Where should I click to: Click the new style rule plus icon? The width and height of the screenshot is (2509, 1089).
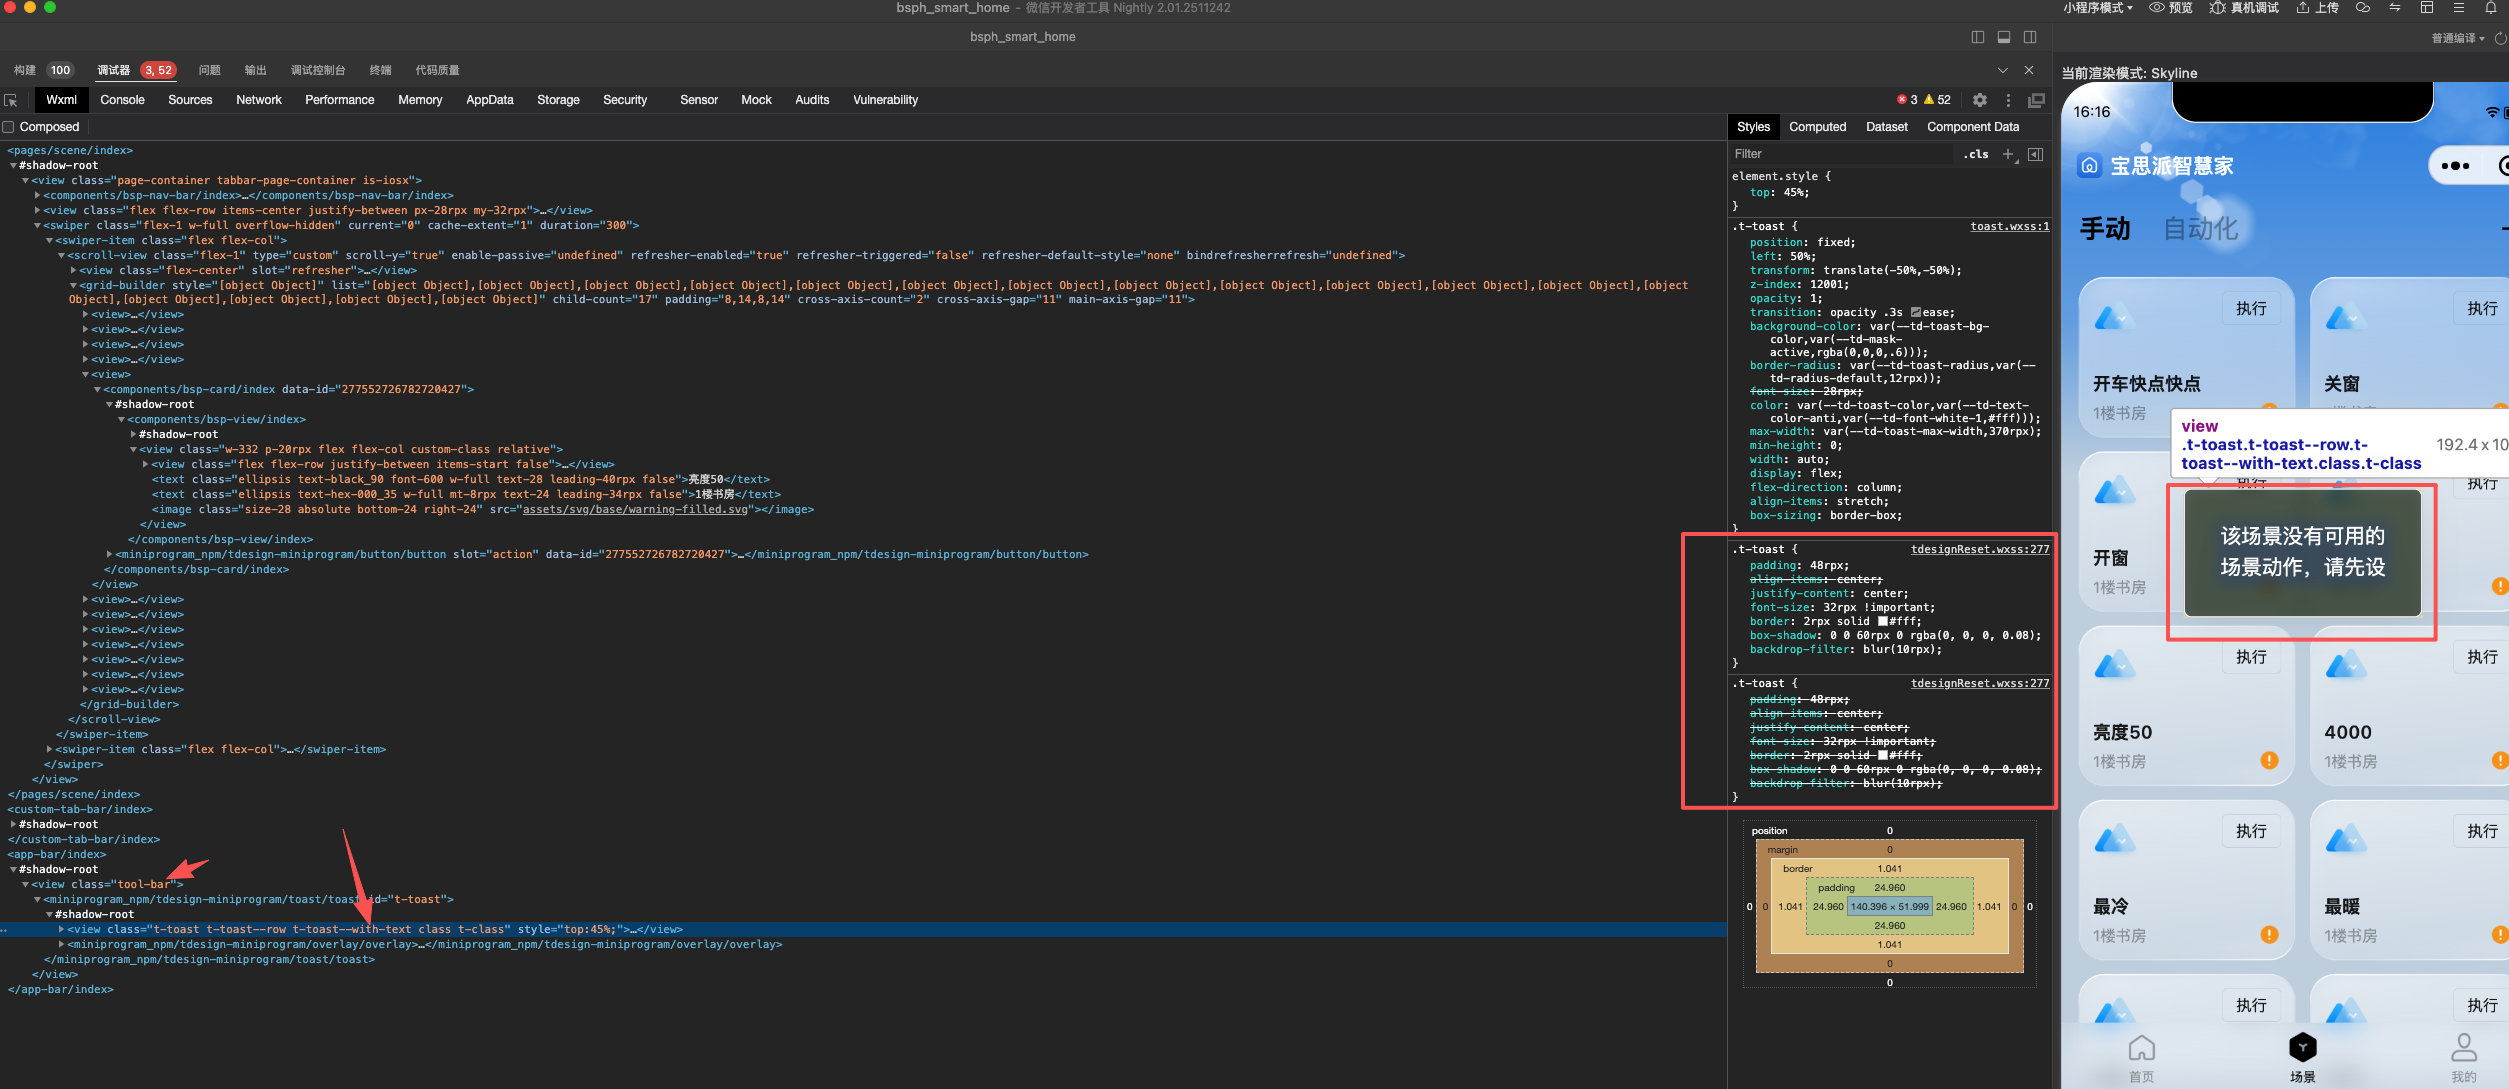pos(2008,154)
